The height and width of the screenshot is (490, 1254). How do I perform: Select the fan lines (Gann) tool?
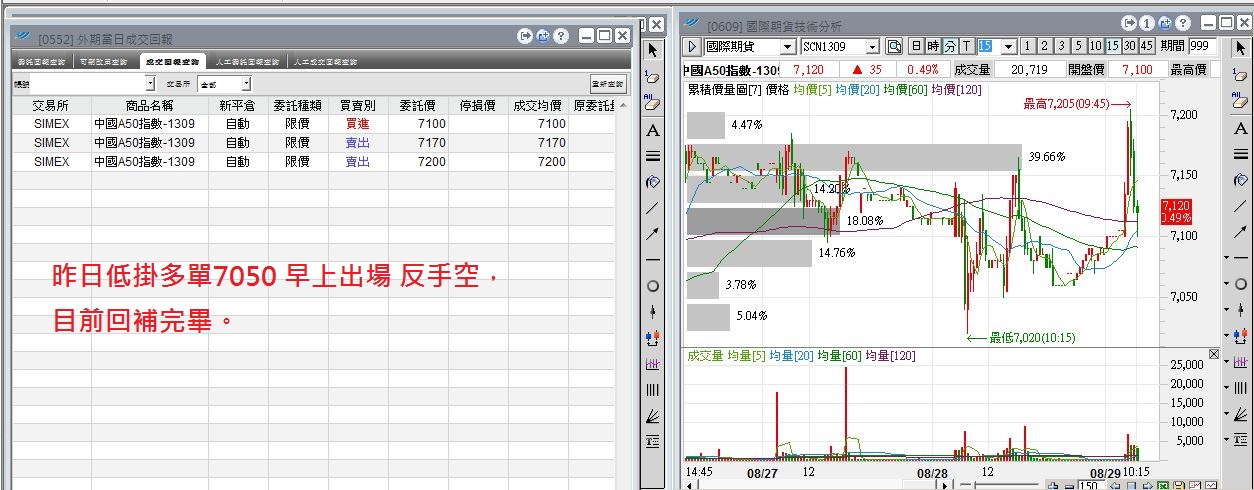(653, 416)
